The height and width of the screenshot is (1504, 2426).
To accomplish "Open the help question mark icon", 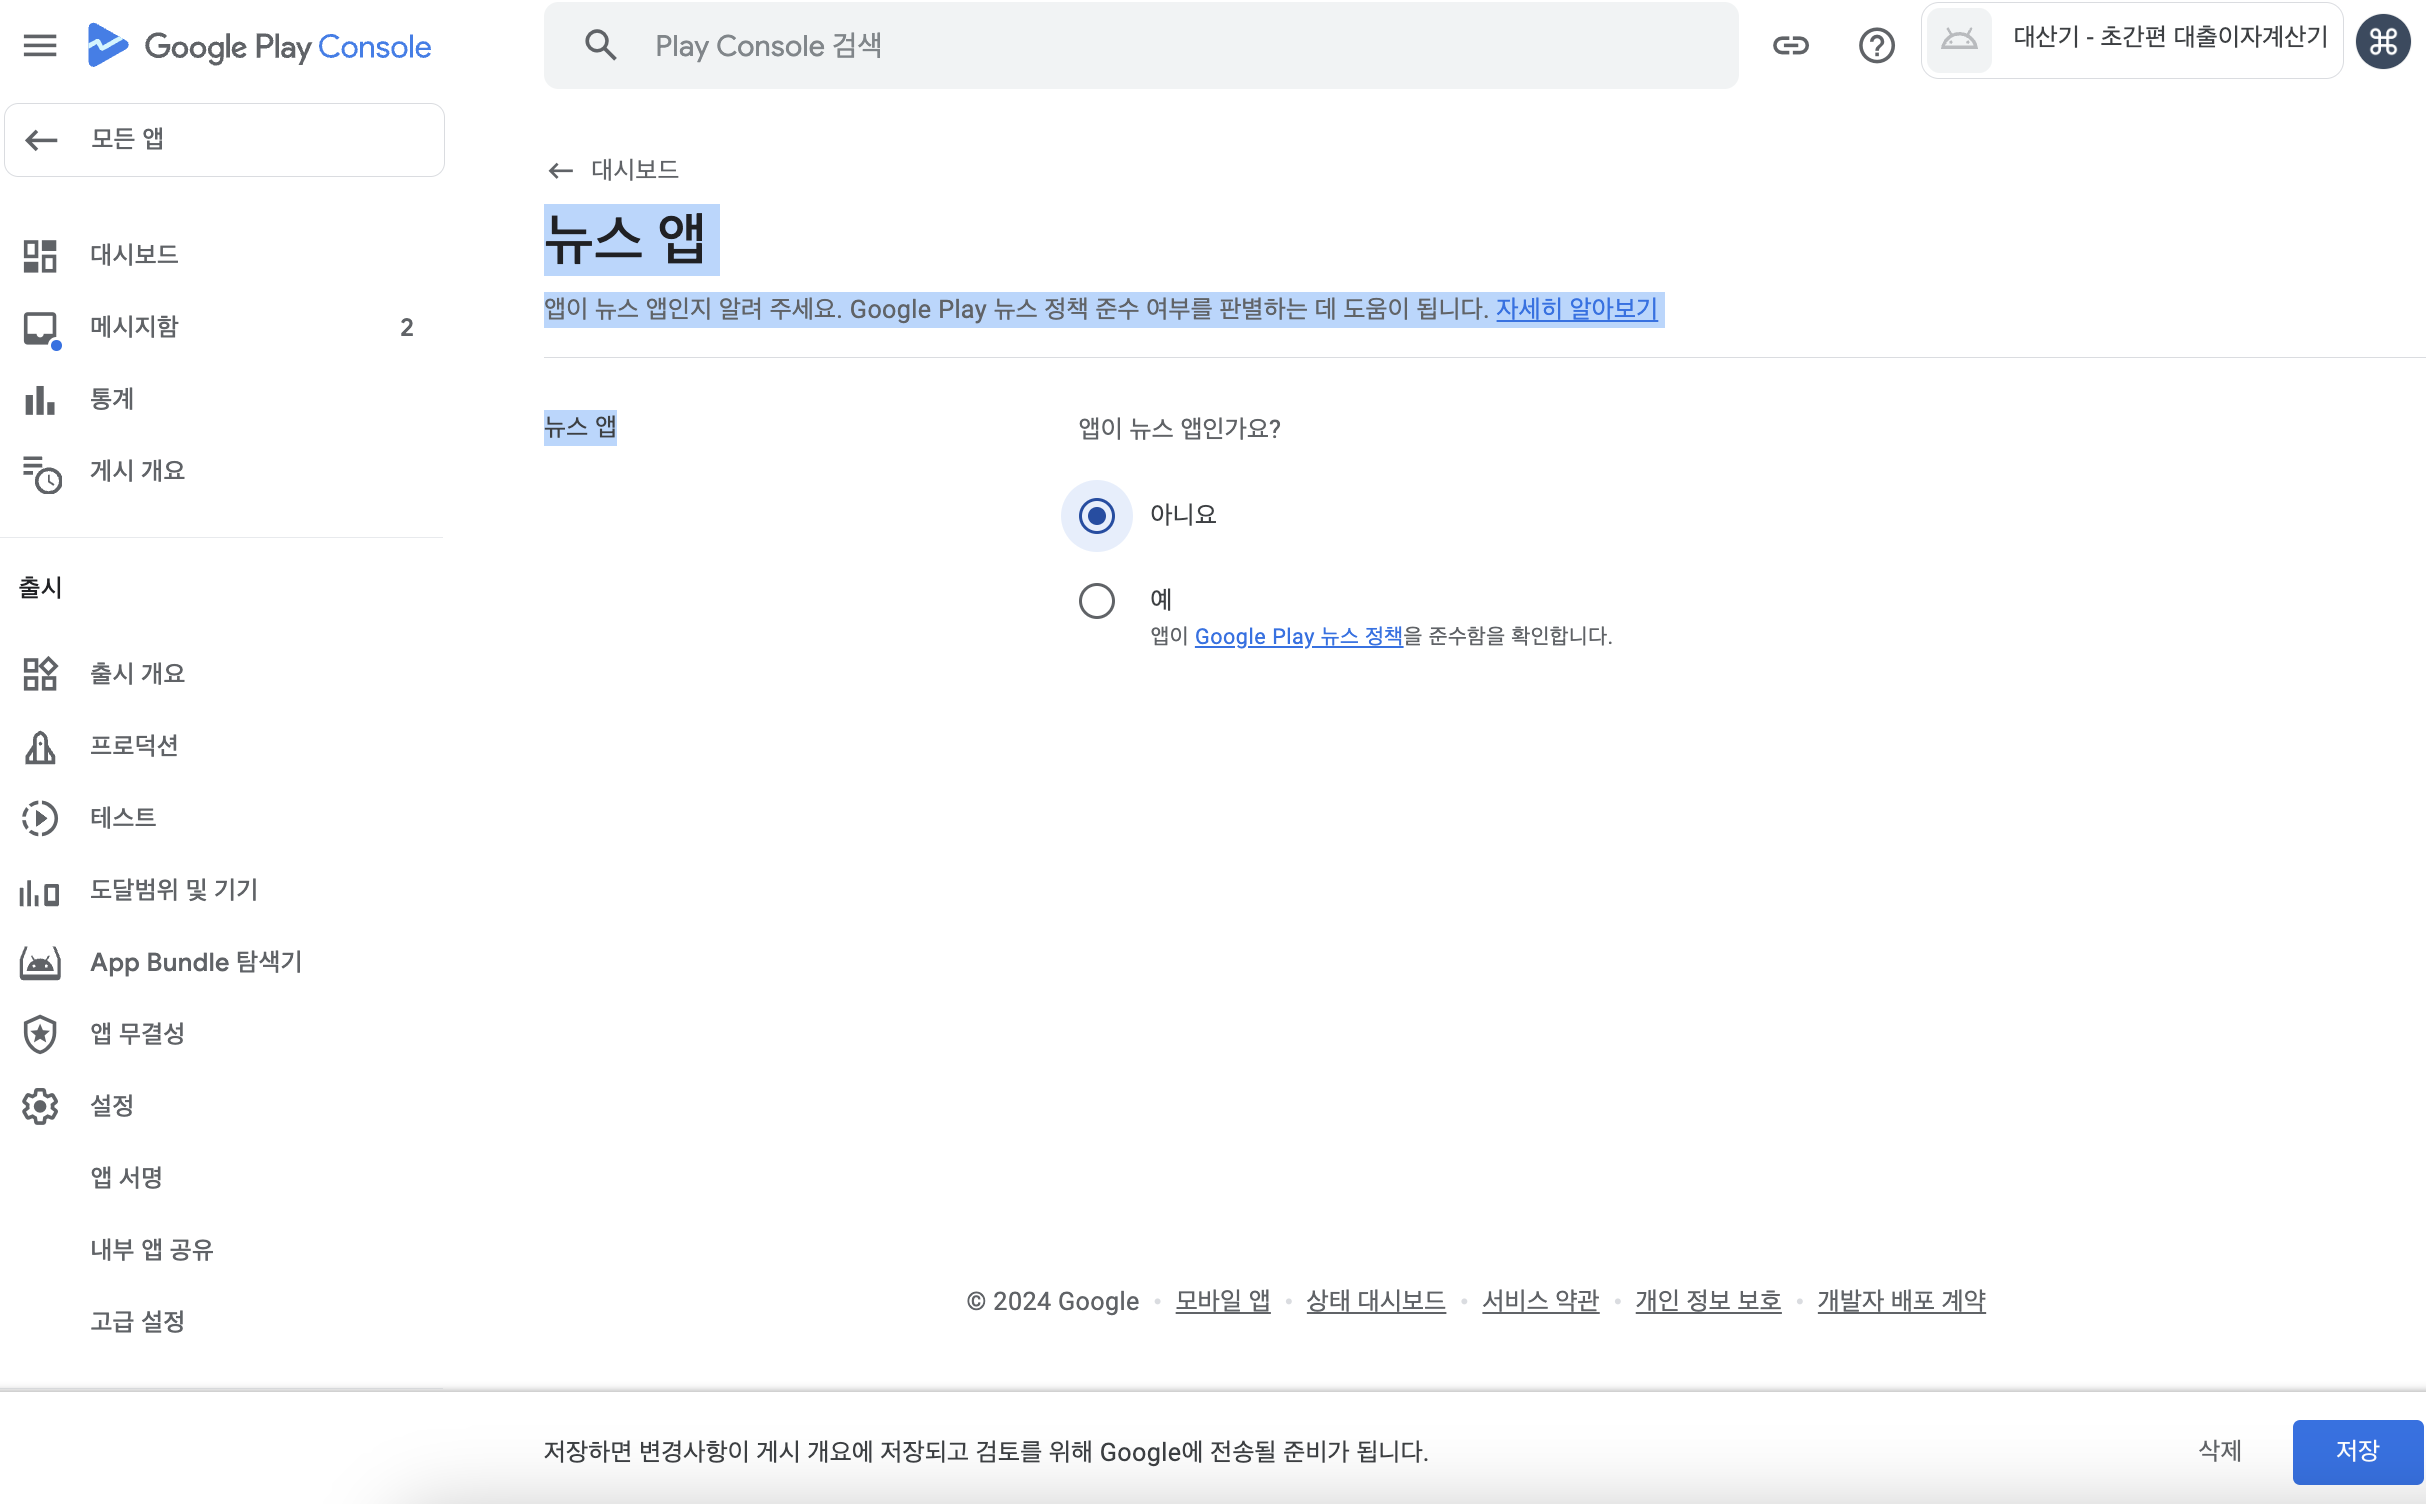I will click(1876, 45).
